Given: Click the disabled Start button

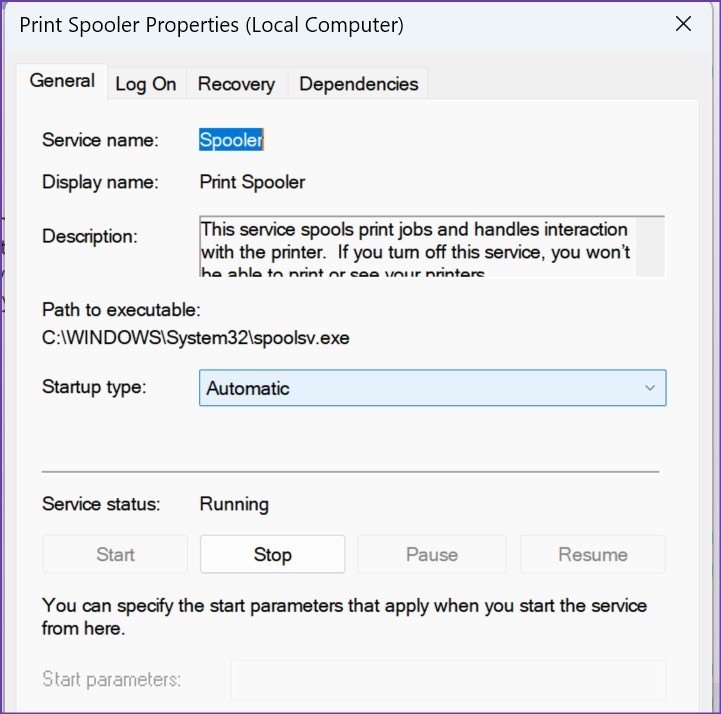Looking at the screenshot, I should [115, 554].
